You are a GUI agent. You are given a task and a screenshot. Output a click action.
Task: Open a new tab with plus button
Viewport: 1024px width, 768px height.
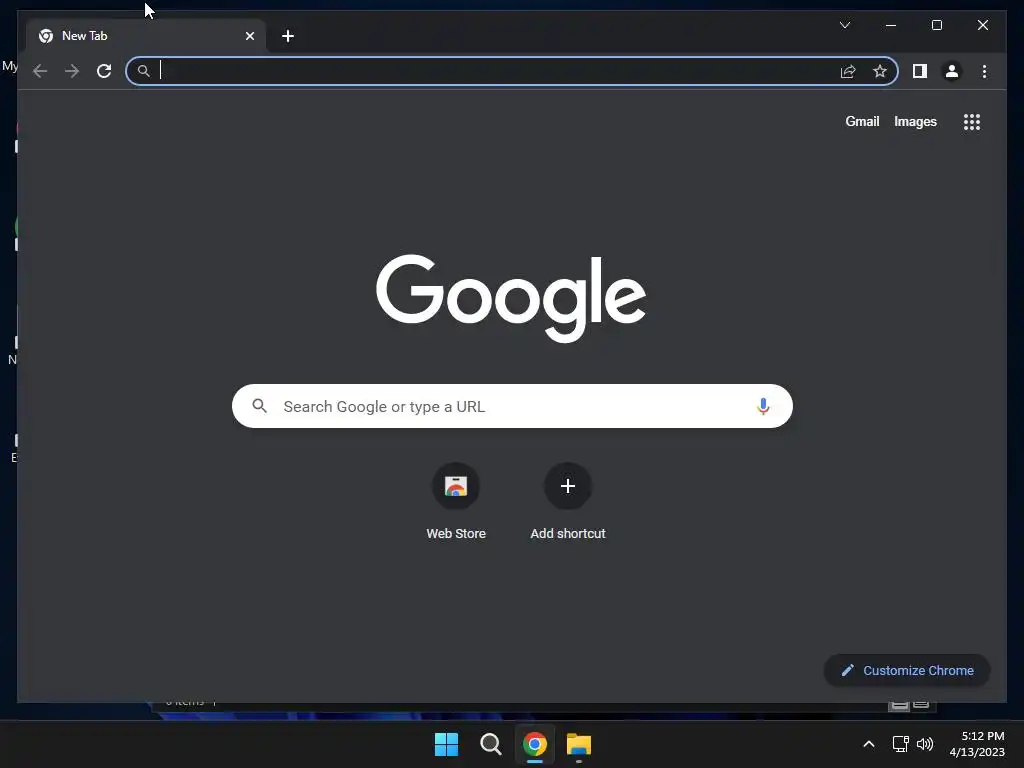tap(288, 36)
